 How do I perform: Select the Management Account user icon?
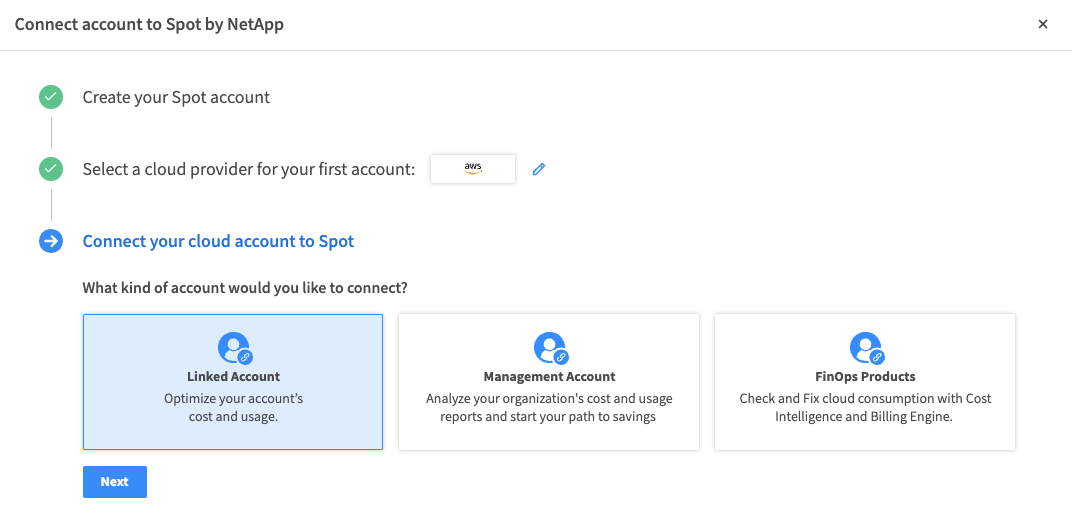(550, 348)
